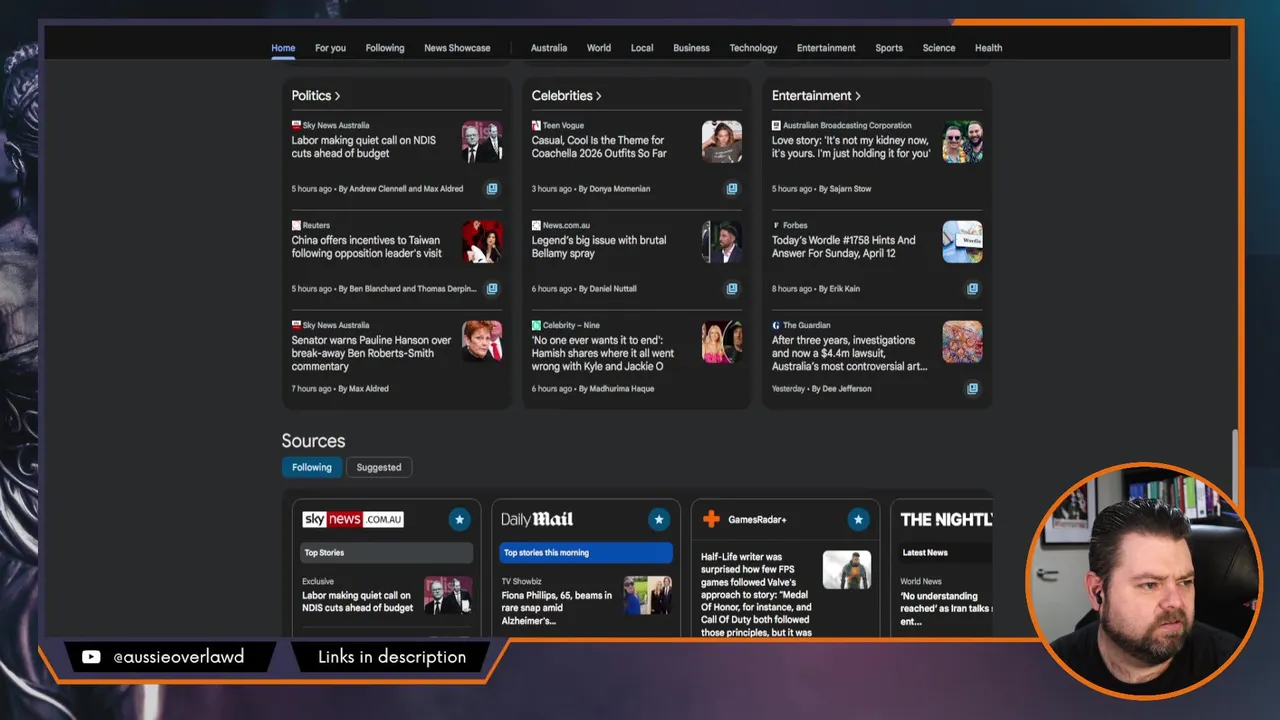This screenshot has height=720, width=1280.
Task: Open the Sports news tab
Action: coord(889,48)
